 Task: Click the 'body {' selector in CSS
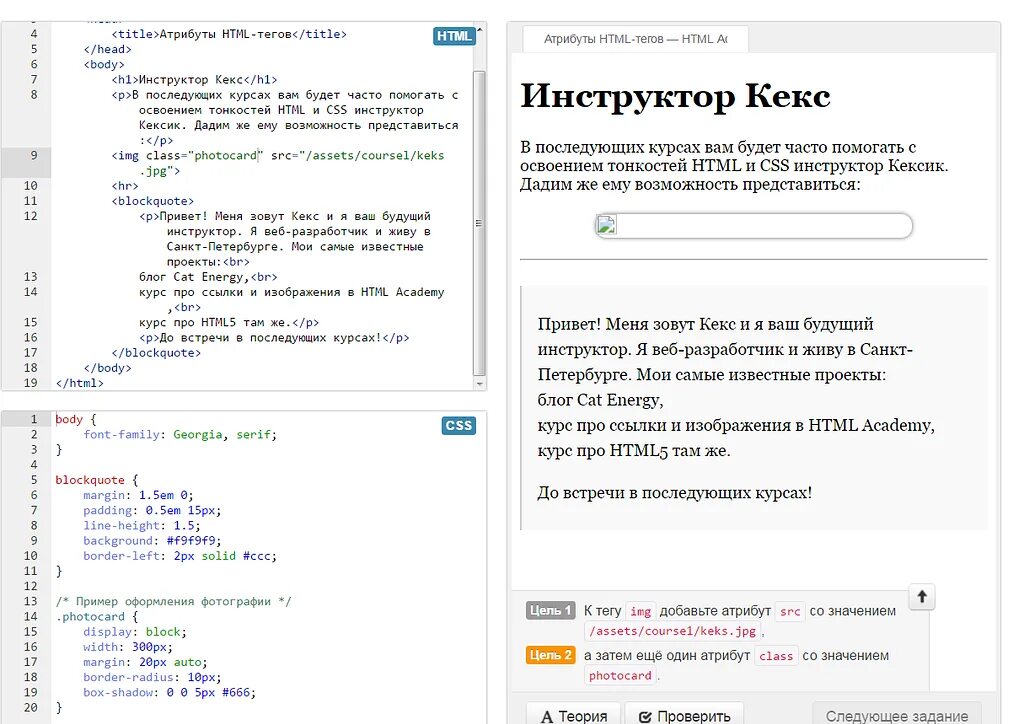tap(76, 419)
